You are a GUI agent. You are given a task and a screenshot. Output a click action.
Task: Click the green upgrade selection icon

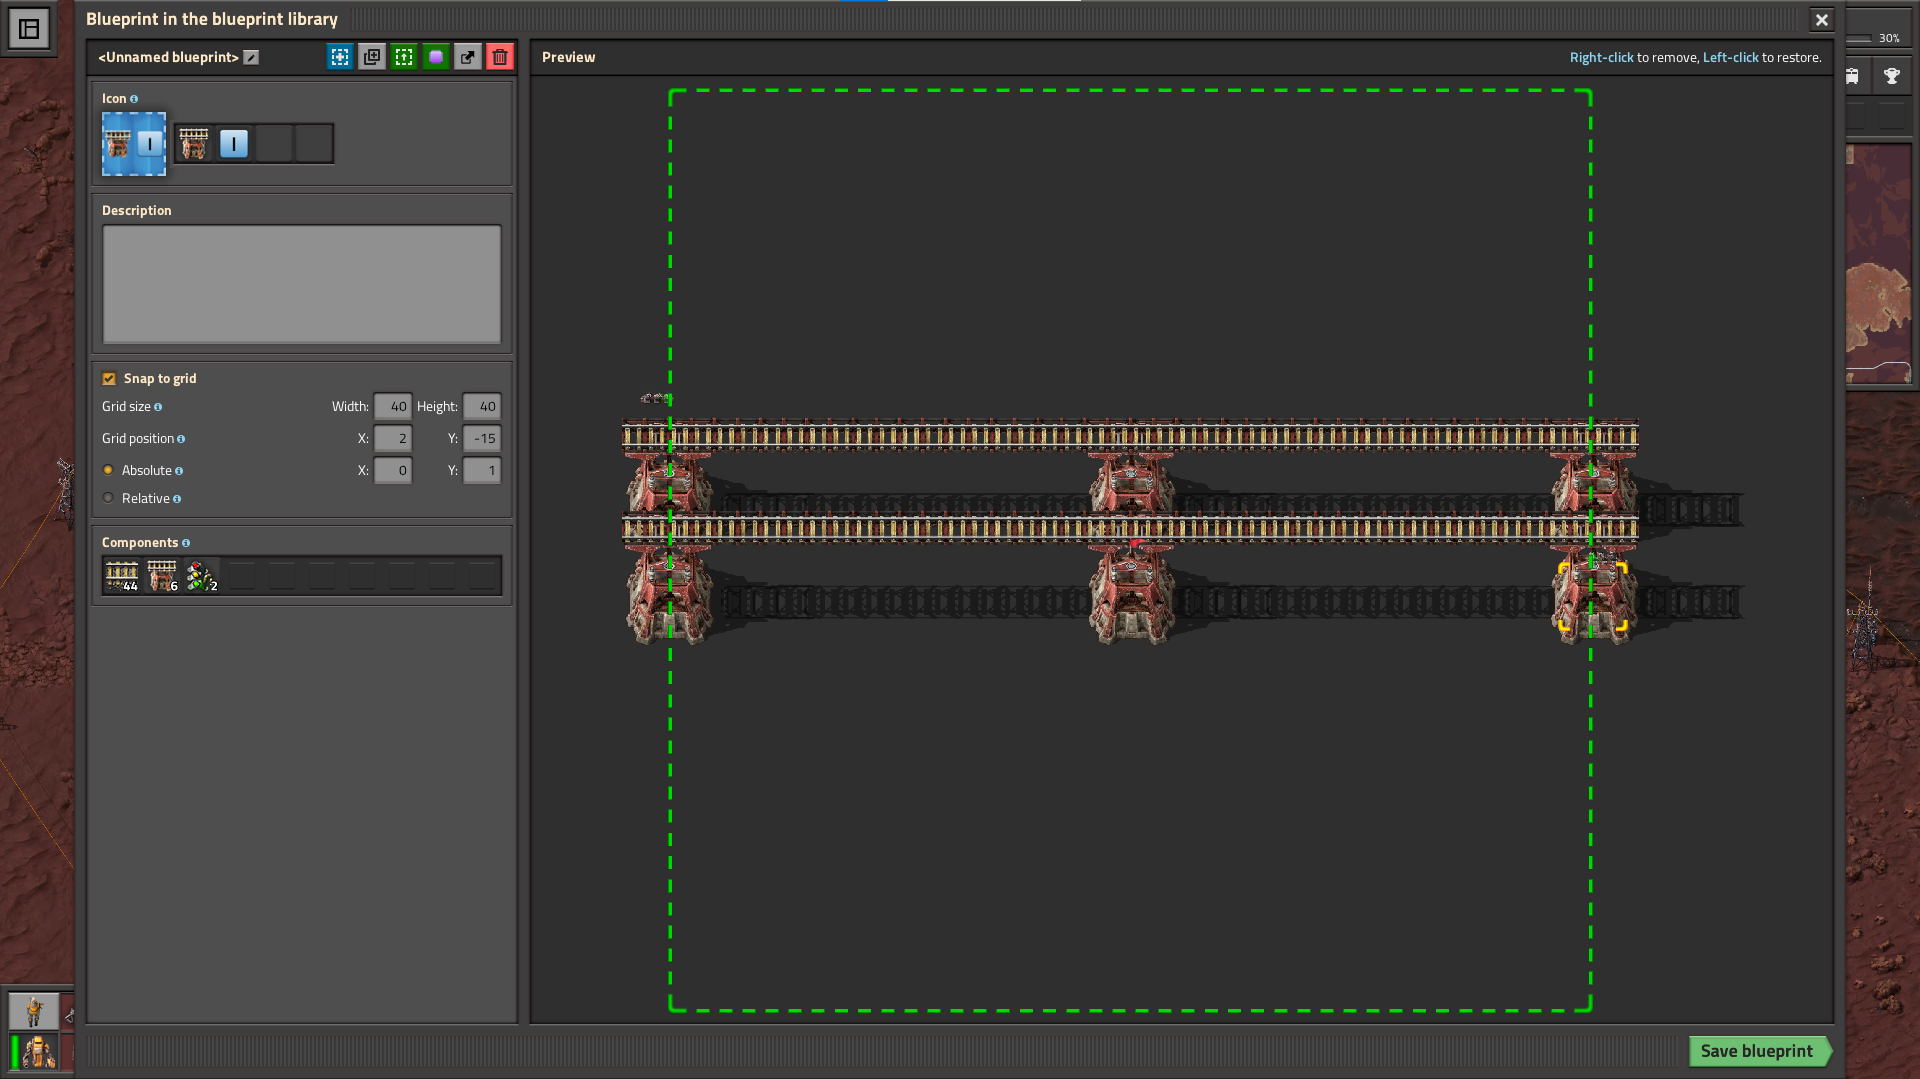point(404,57)
